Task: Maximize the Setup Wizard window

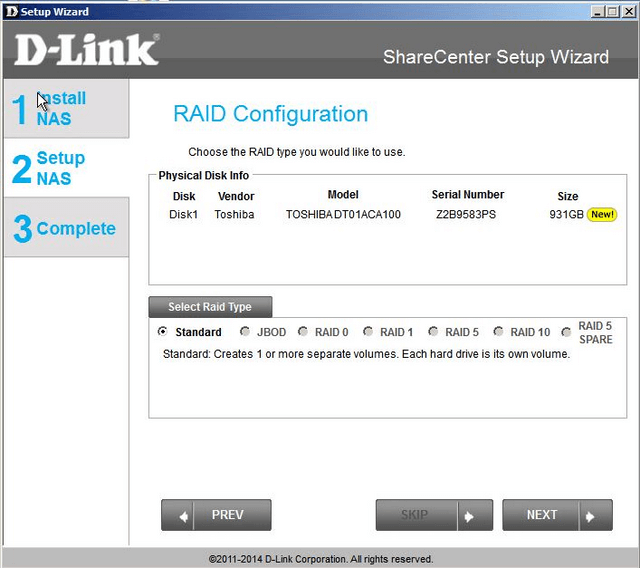Action: click(612, 11)
